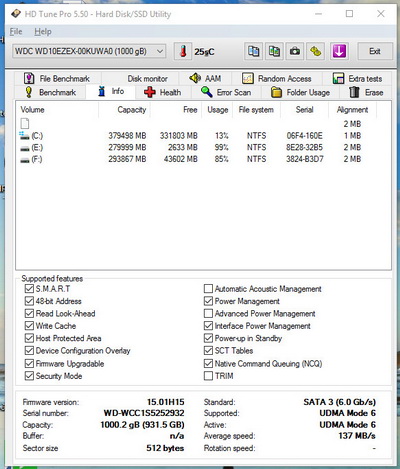
Task: Click the purple down-arrow icon
Action: pos(339,51)
